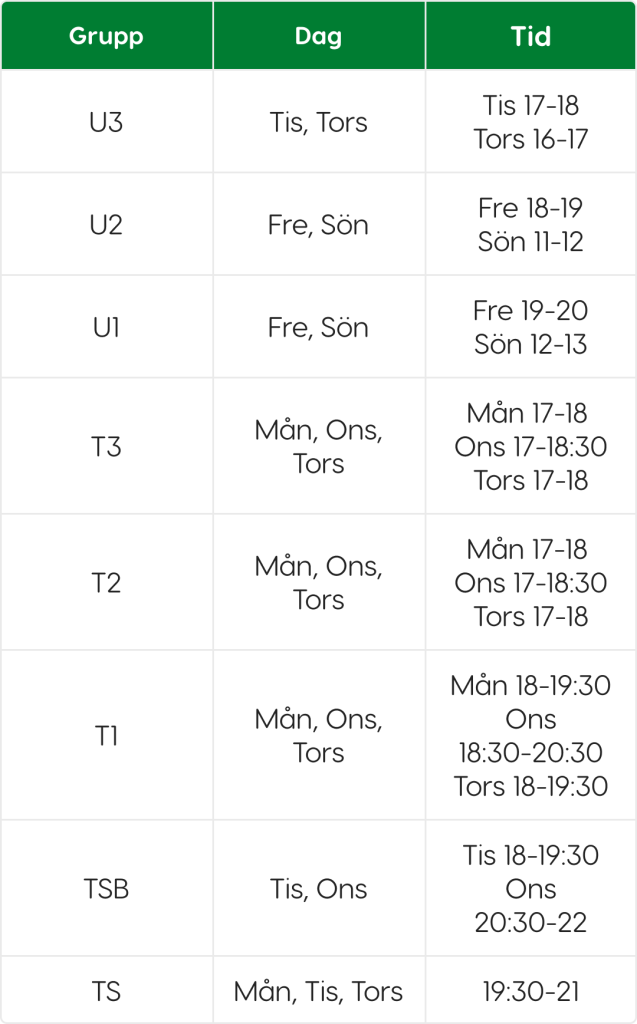
Task: Click the Grupp column header
Action: pos(106,37)
